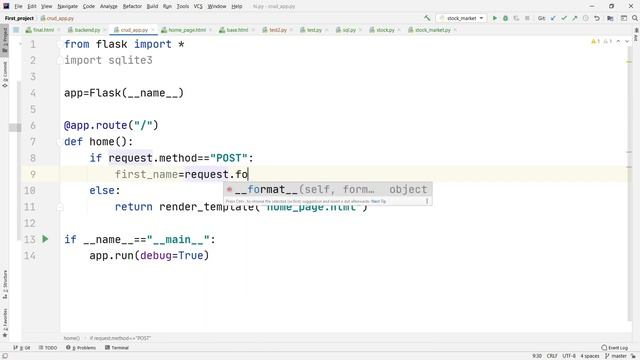Open the master branch selector

616,356
